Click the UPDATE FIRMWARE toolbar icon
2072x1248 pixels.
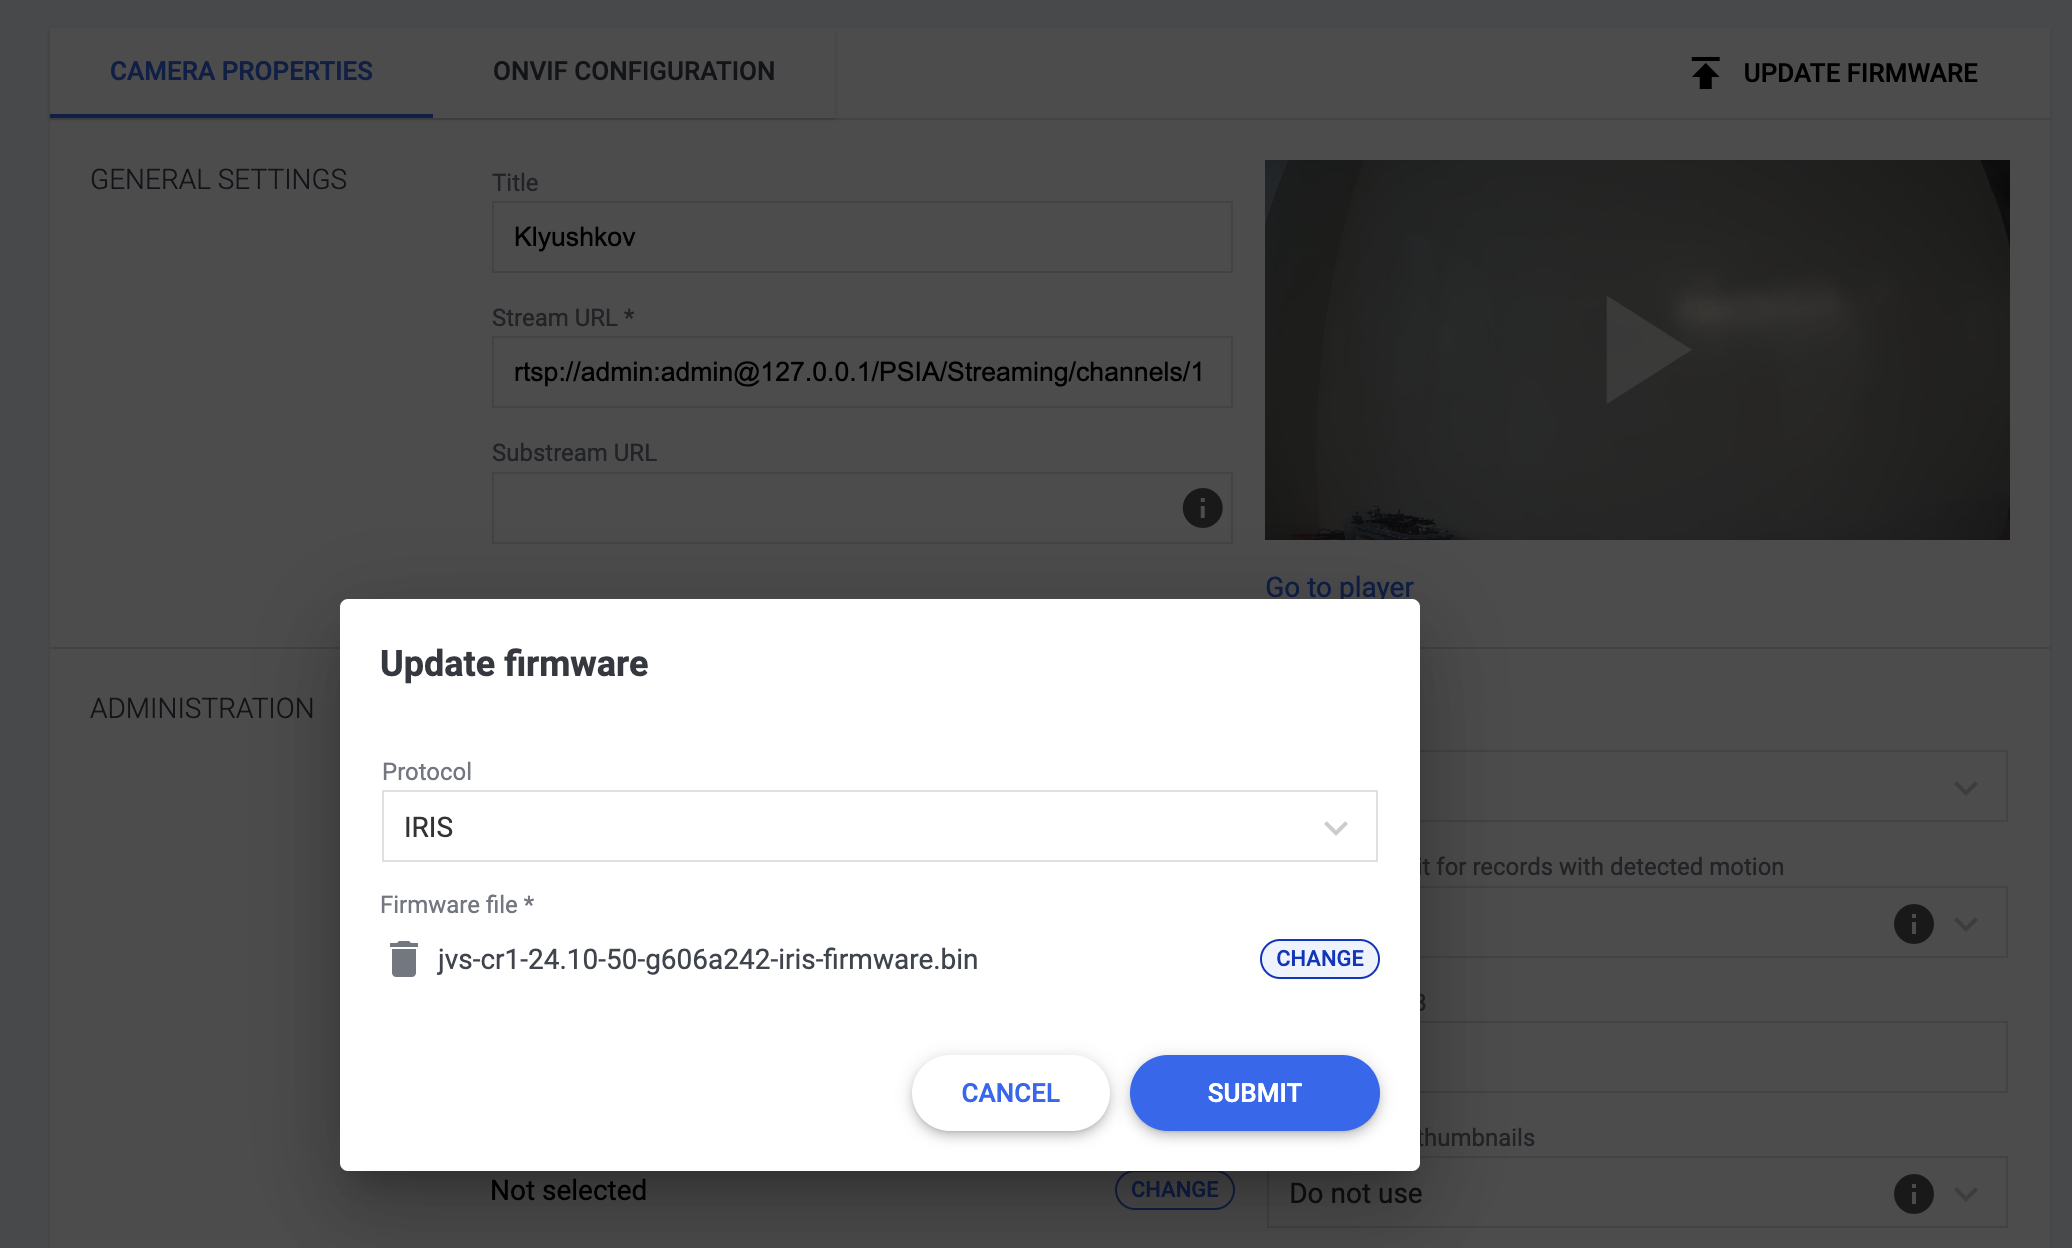[x=1701, y=71]
